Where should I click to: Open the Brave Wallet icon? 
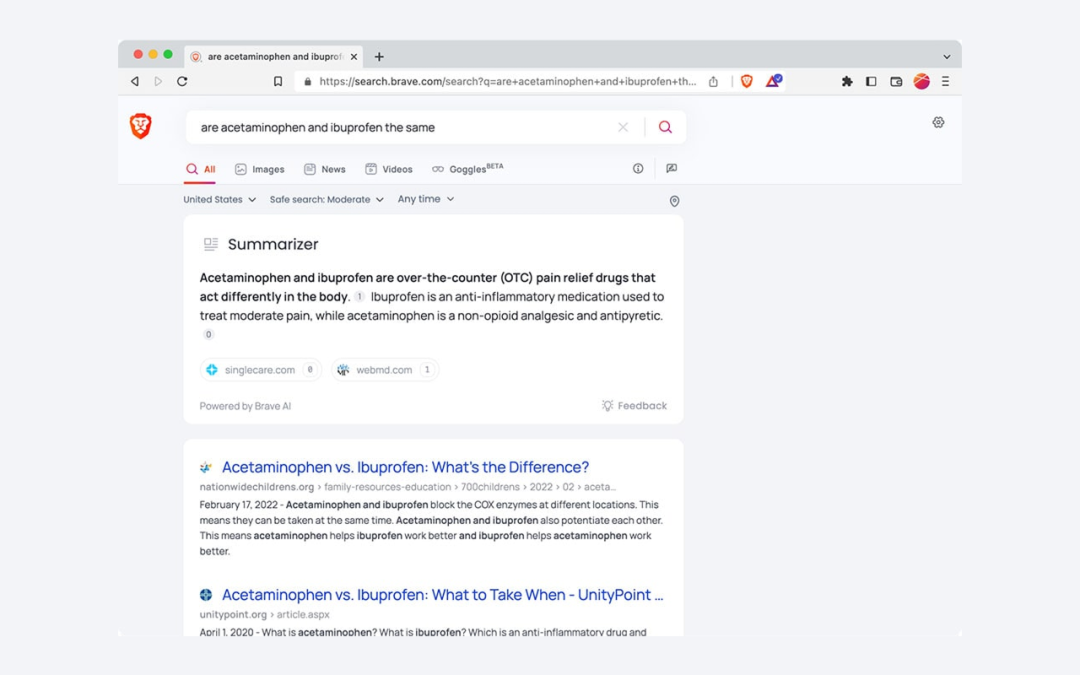point(896,81)
